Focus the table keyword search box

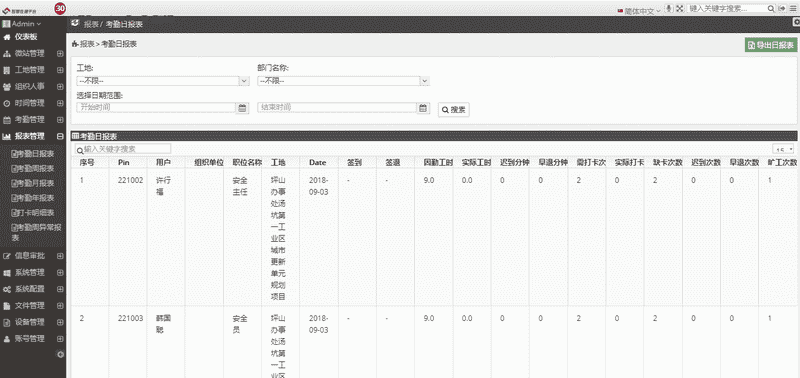click(123, 149)
